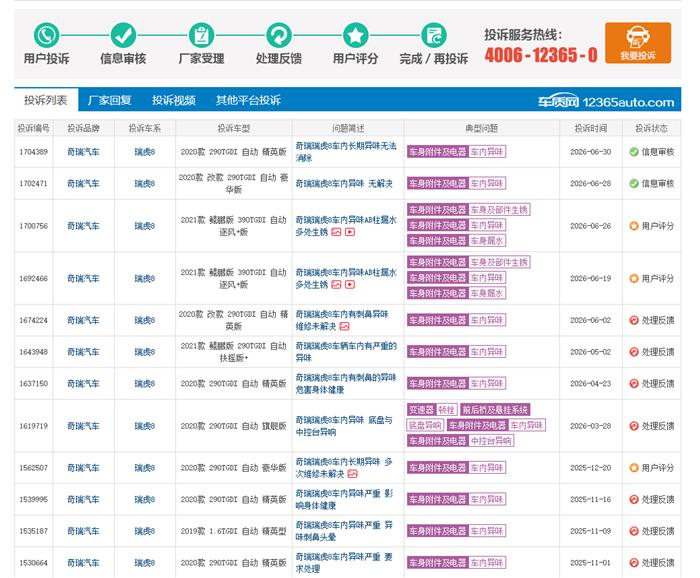Switch to the 投诉列表 tab
700x578 pixels.
point(46,100)
